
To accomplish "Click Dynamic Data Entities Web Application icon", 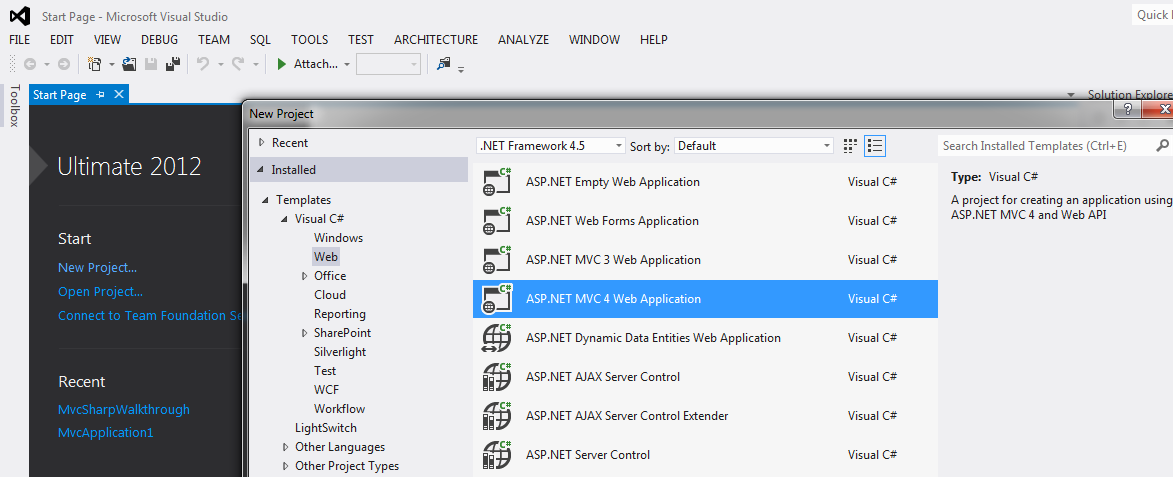I will pyautogui.click(x=497, y=338).
